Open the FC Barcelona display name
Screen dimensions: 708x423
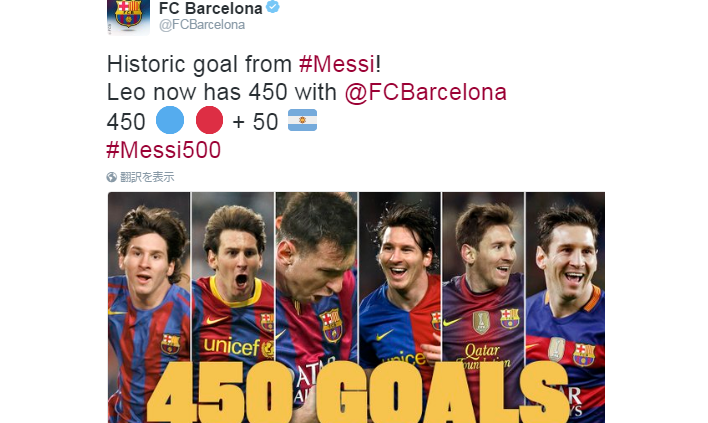[x=210, y=8]
